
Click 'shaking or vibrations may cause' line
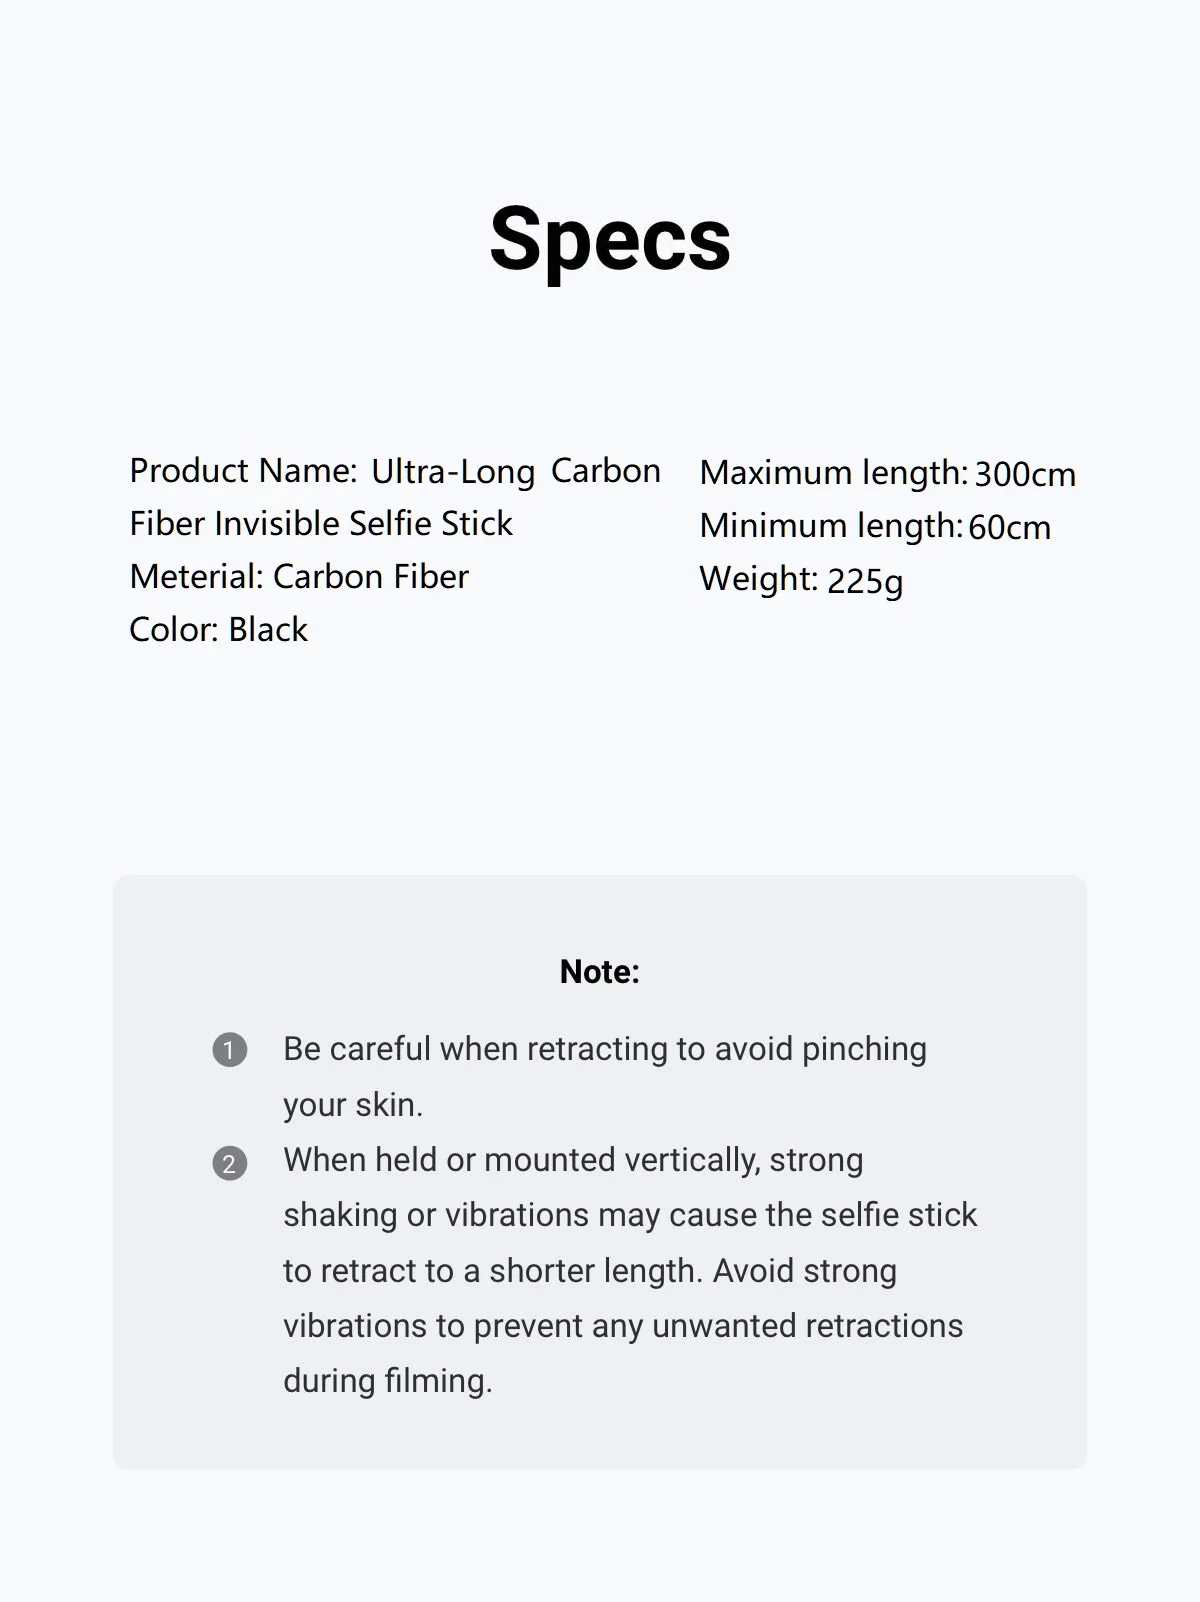[x=630, y=1215]
